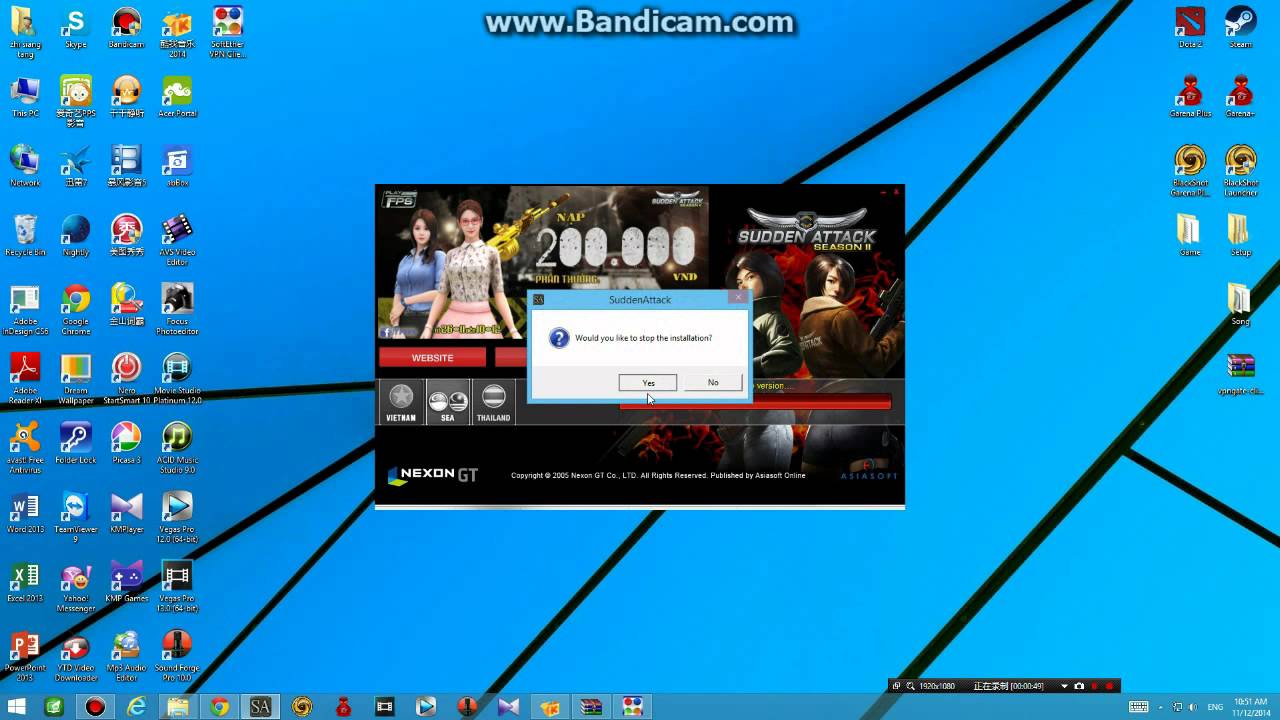
Task: Click the Nexon GT logo
Action: (433, 474)
